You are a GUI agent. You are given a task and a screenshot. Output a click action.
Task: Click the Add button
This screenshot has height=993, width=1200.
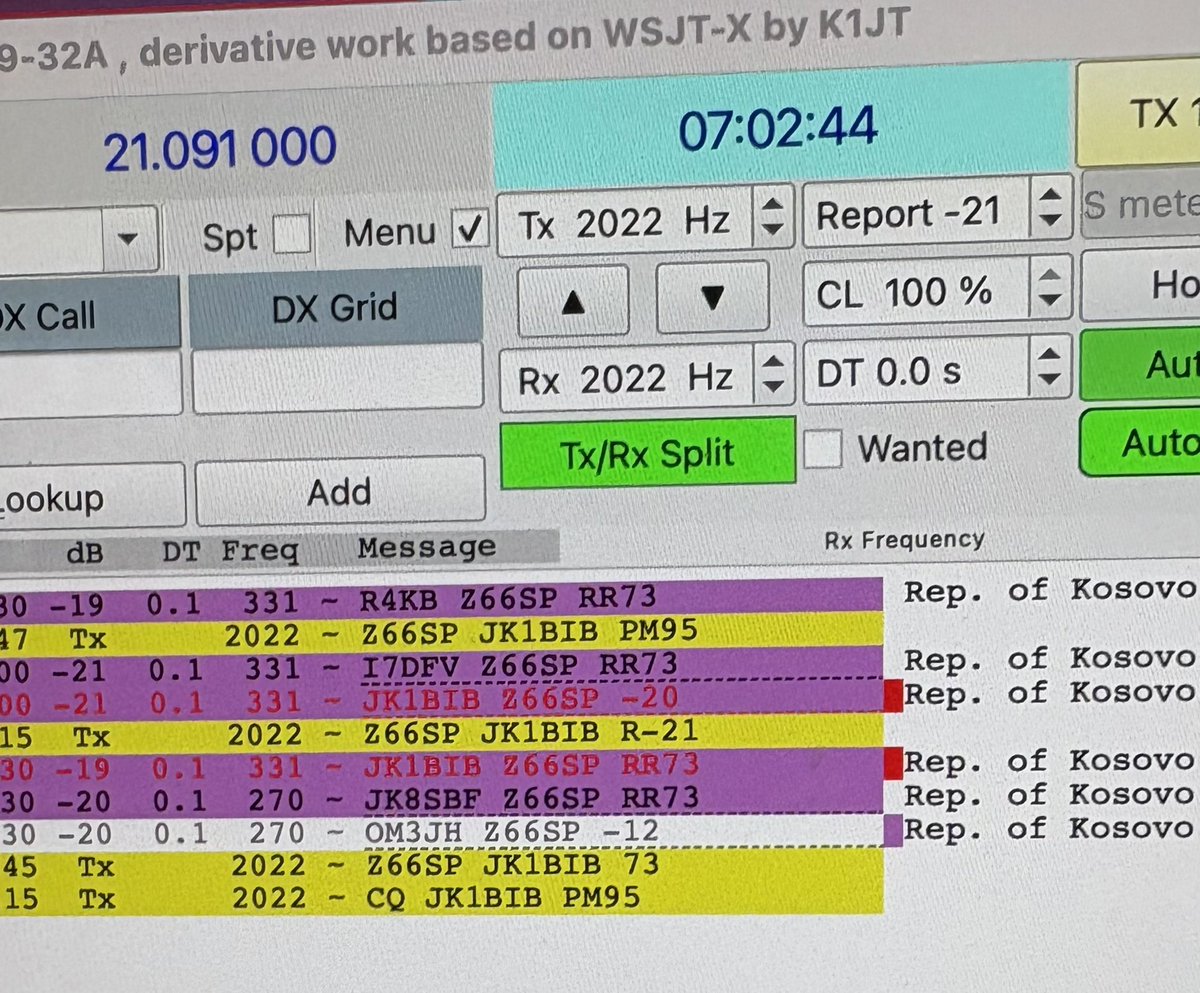point(340,492)
